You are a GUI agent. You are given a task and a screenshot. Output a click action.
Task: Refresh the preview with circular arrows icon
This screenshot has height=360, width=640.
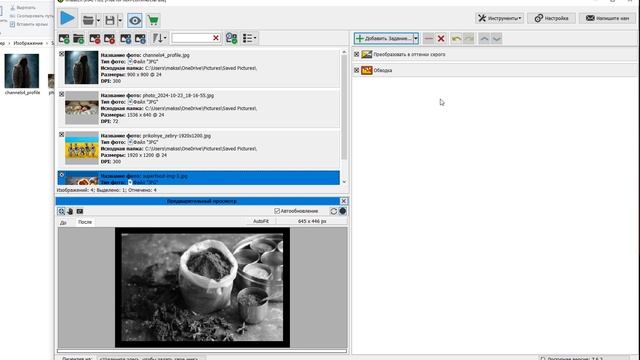pos(333,211)
